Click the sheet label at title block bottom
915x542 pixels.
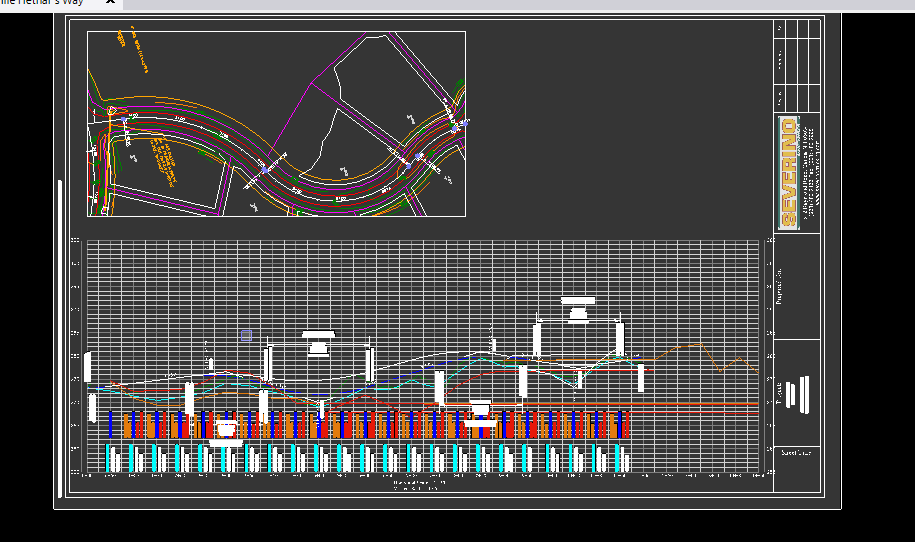tap(797, 452)
